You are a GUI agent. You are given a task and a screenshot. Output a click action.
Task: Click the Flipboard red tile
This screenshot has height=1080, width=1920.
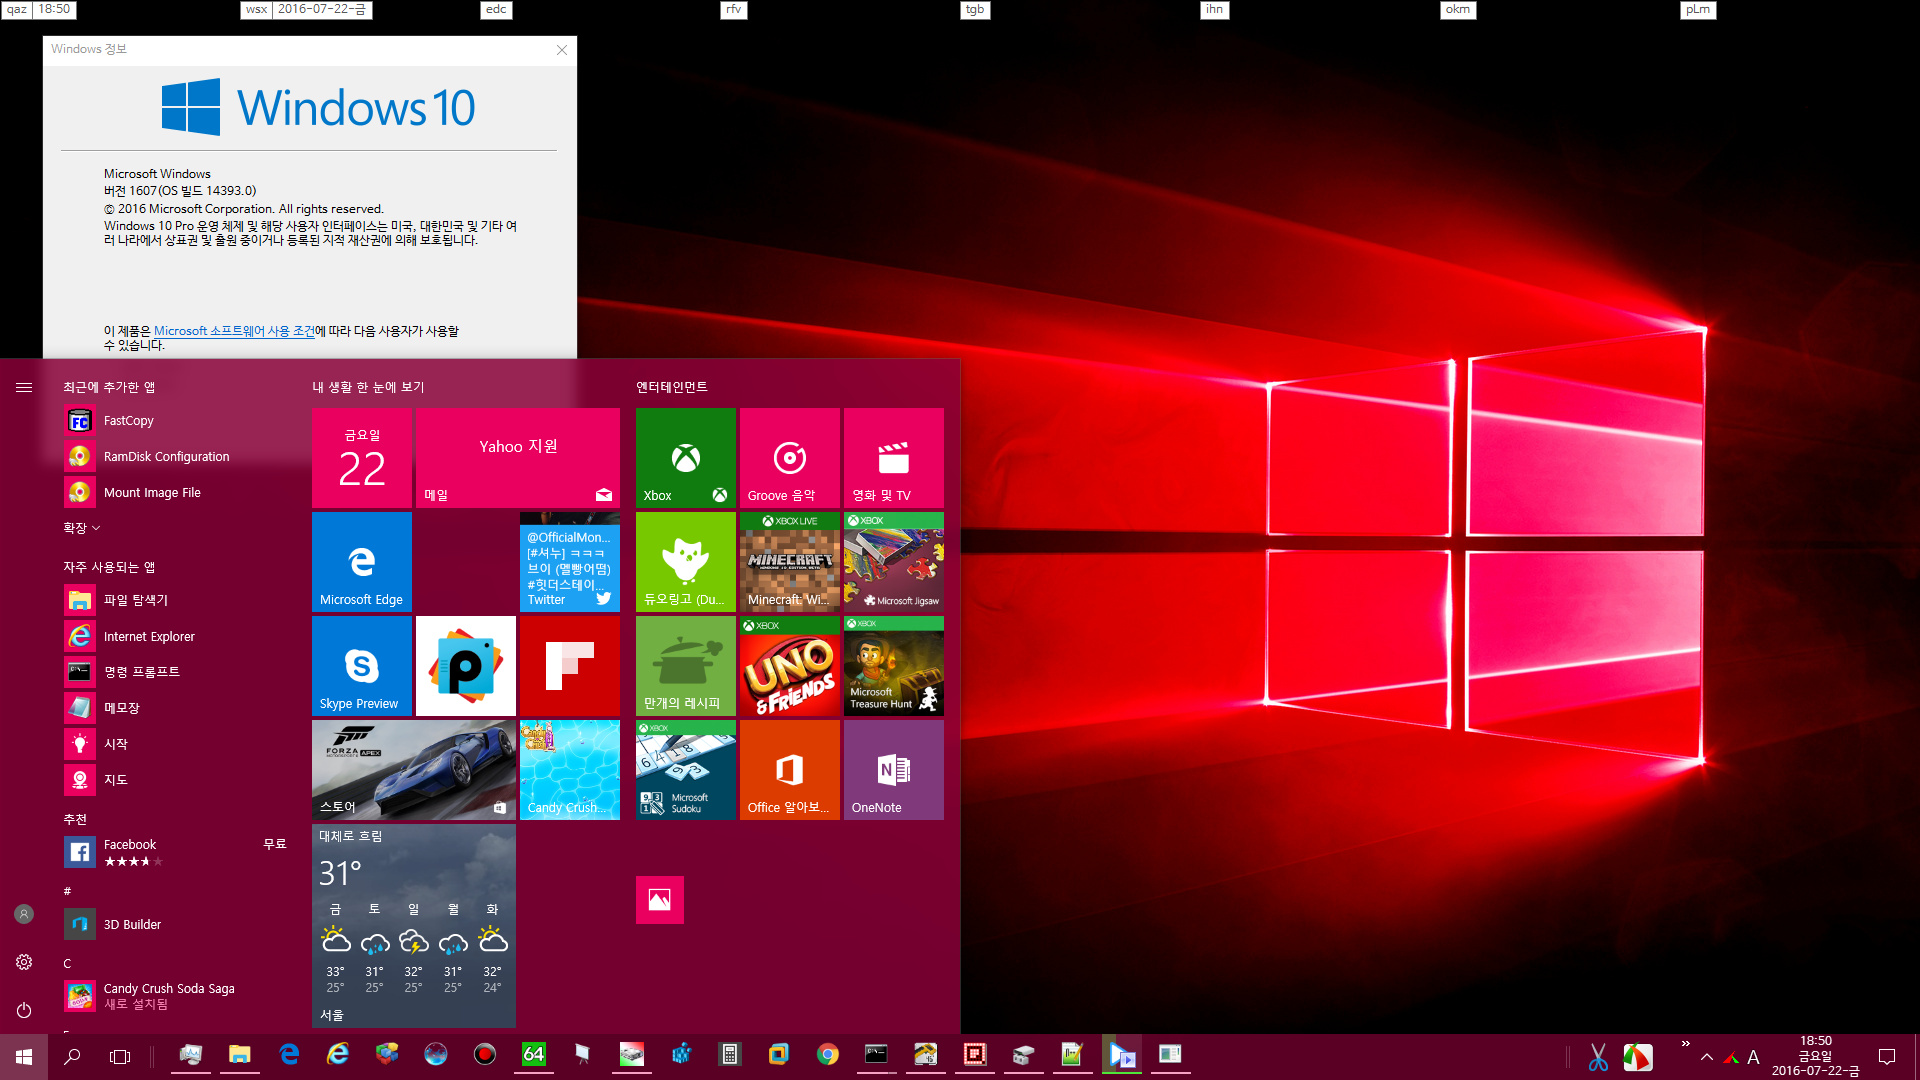coord(569,665)
